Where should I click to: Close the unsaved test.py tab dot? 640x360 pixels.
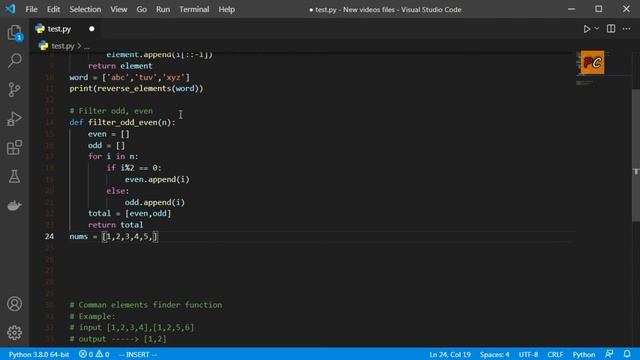(91, 29)
